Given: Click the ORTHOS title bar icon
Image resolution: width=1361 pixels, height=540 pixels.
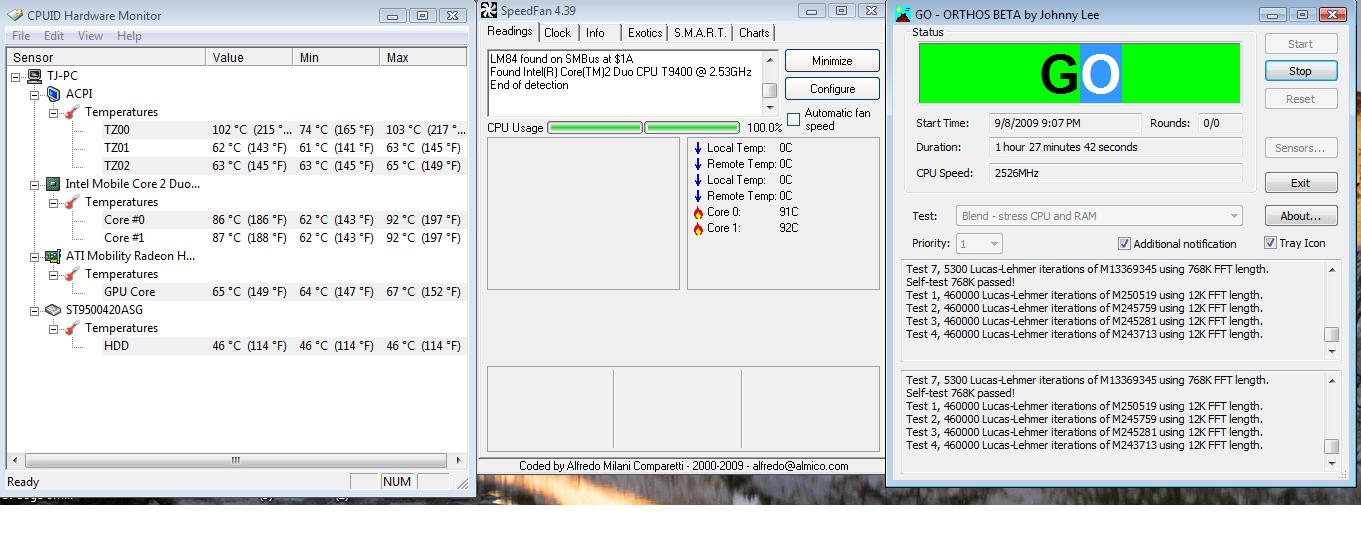Looking at the screenshot, I should point(903,14).
